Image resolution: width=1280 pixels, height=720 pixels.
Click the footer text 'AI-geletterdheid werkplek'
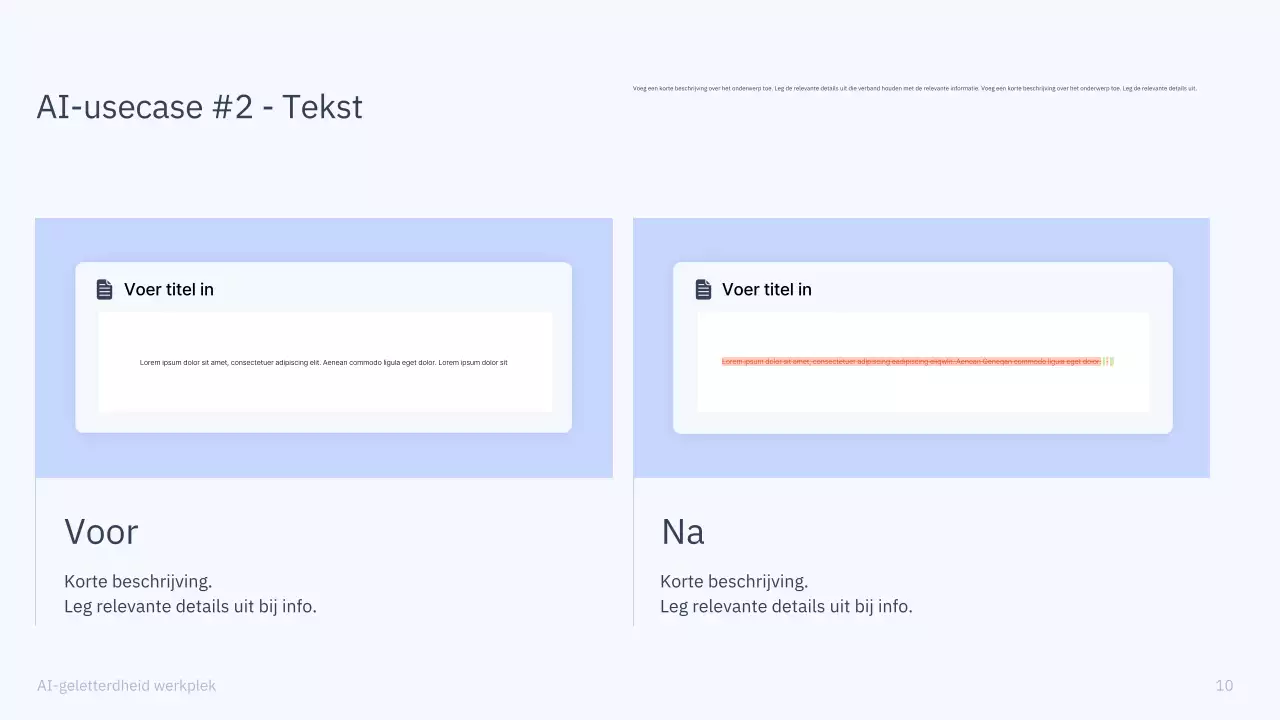point(126,685)
